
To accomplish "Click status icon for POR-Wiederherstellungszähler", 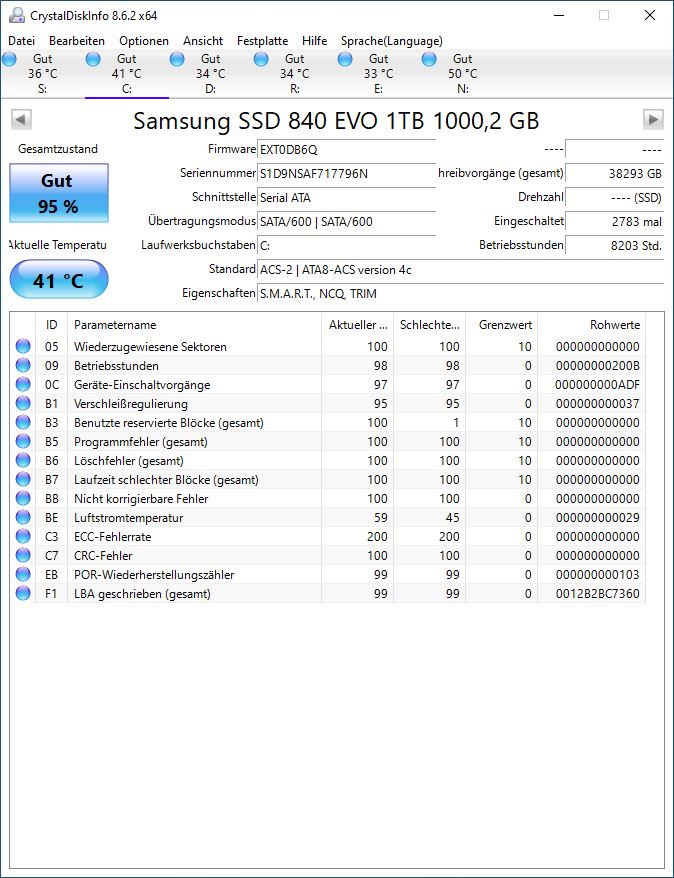I will pyautogui.click(x=23, y=575).
